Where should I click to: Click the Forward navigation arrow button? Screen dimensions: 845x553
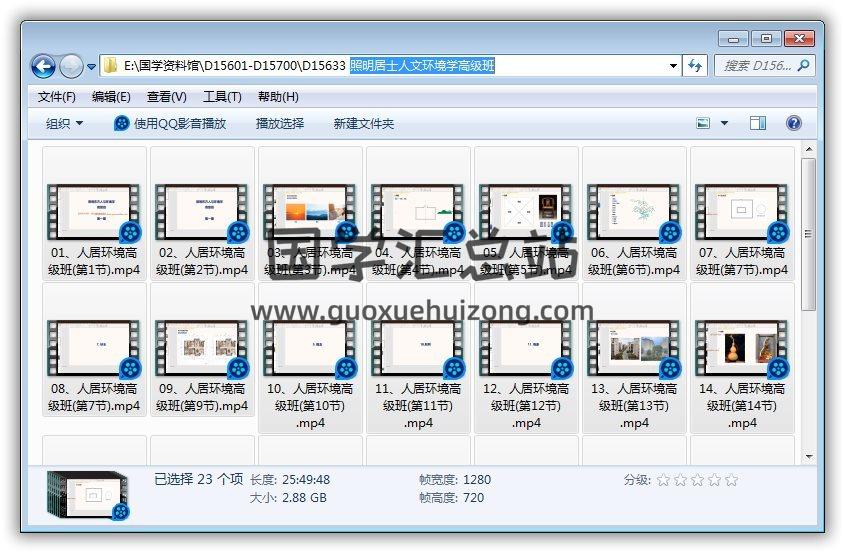71,66
